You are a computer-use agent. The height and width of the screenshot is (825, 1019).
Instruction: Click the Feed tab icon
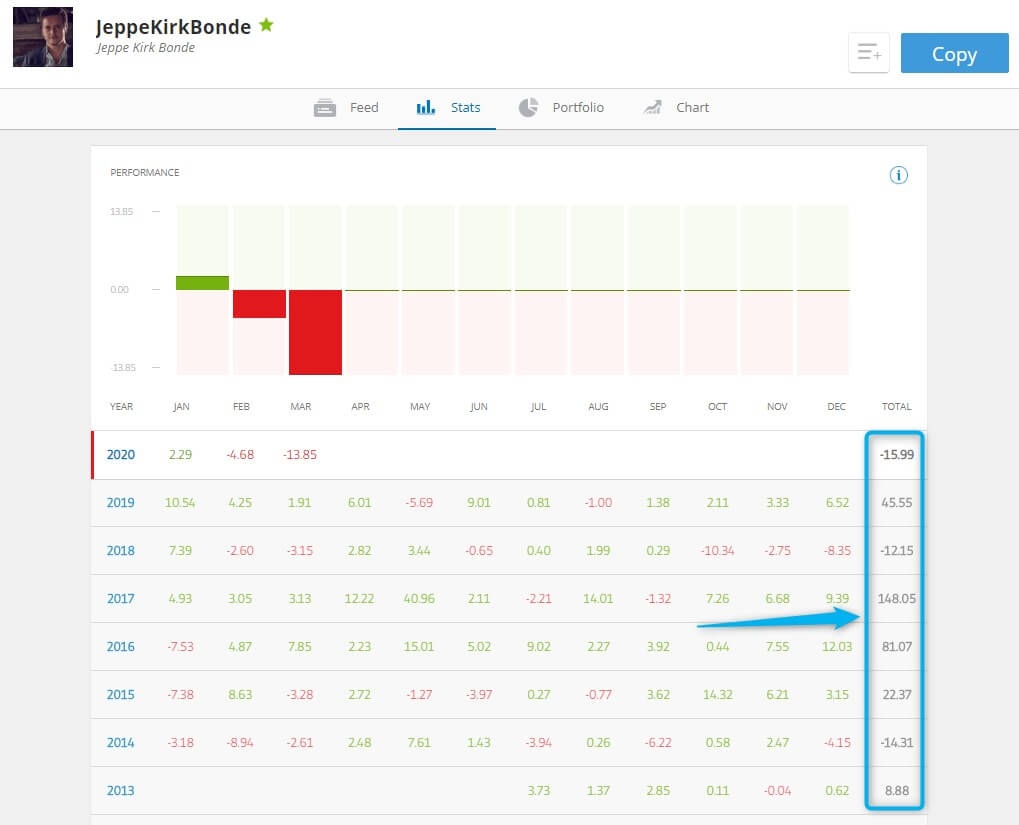coord(325,108)
